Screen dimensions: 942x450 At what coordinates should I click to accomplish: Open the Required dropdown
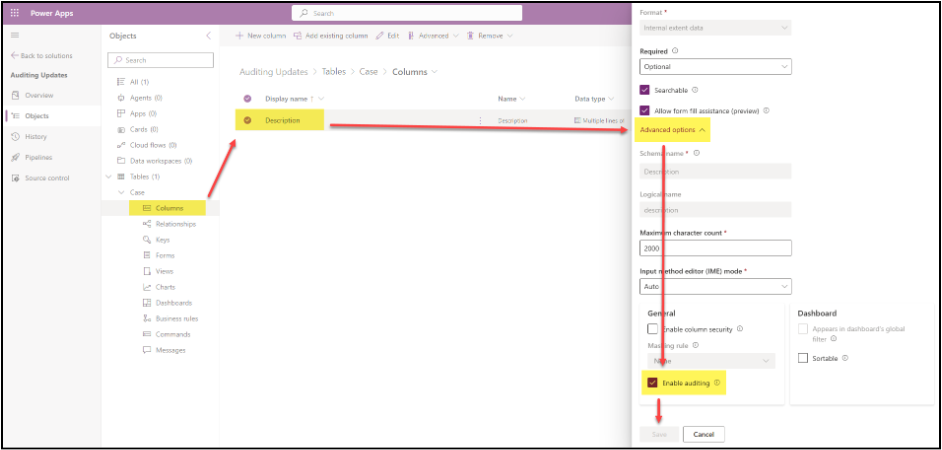[x=715, y=67]
